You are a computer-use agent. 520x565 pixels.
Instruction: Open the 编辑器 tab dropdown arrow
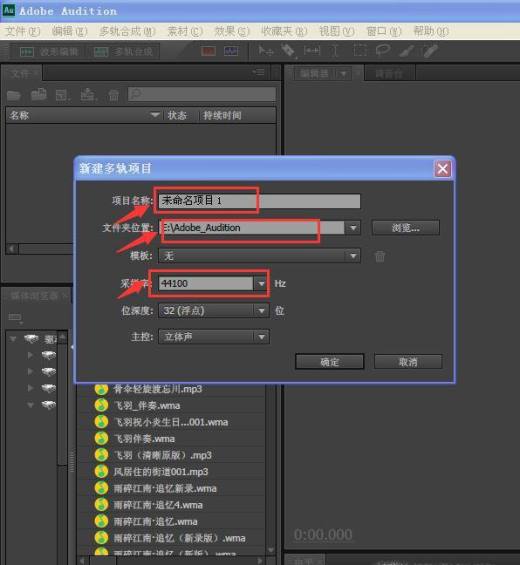[x=343, y=74]
